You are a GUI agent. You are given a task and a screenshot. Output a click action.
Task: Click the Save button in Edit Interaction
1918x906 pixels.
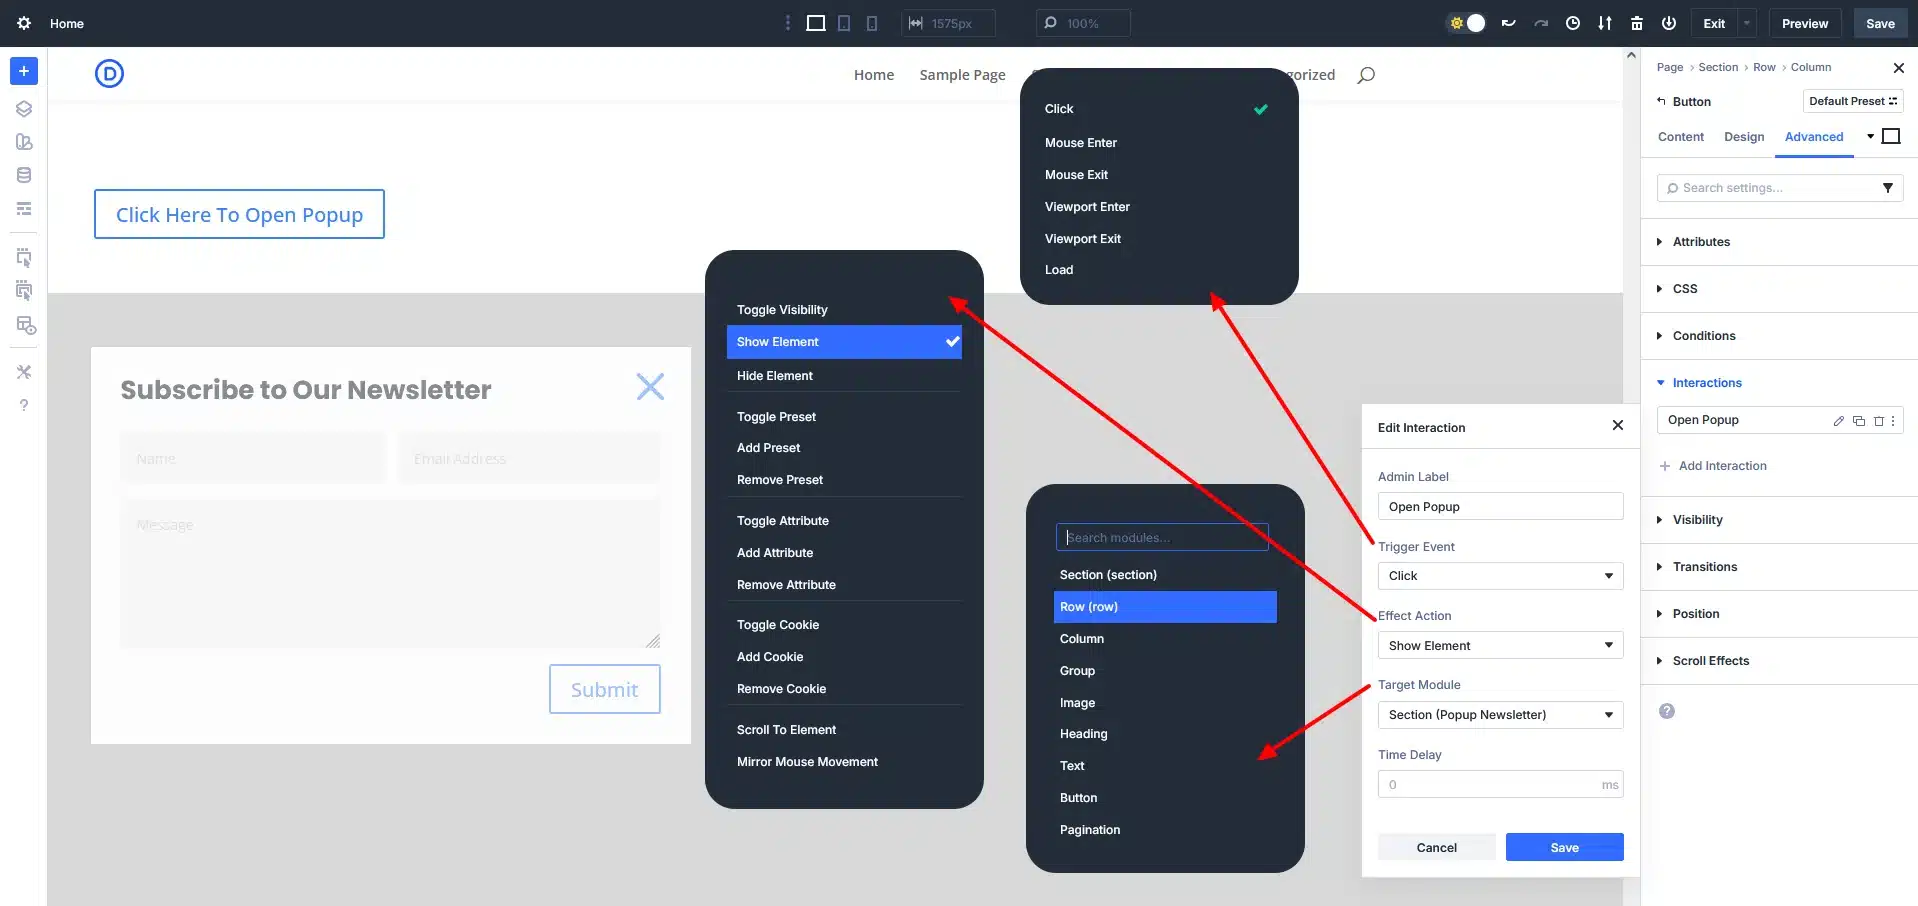[x=1563, y=846]
